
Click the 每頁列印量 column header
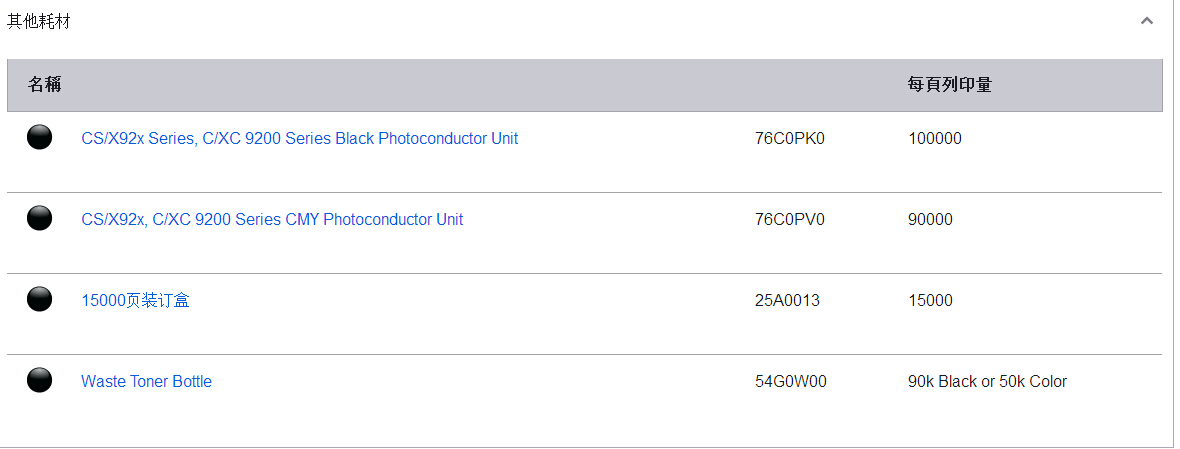(x=950, y=84)
